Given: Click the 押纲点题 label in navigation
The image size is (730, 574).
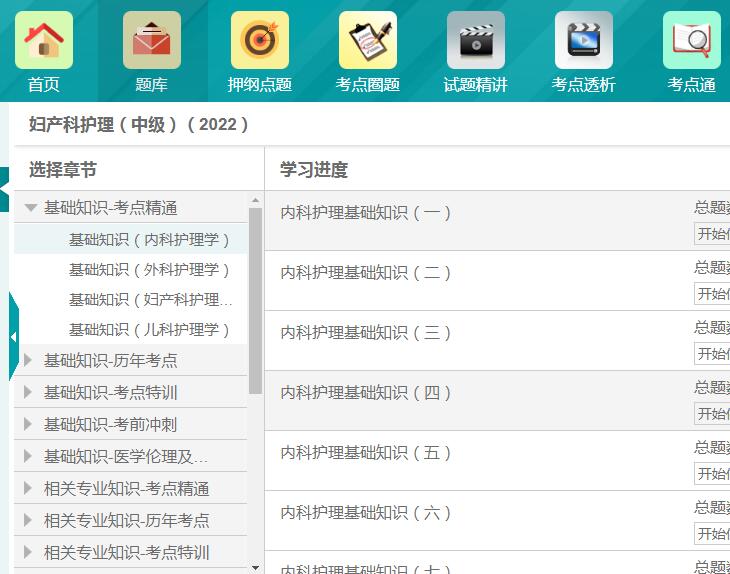Looking at the screenshot, I should [260, 85].
